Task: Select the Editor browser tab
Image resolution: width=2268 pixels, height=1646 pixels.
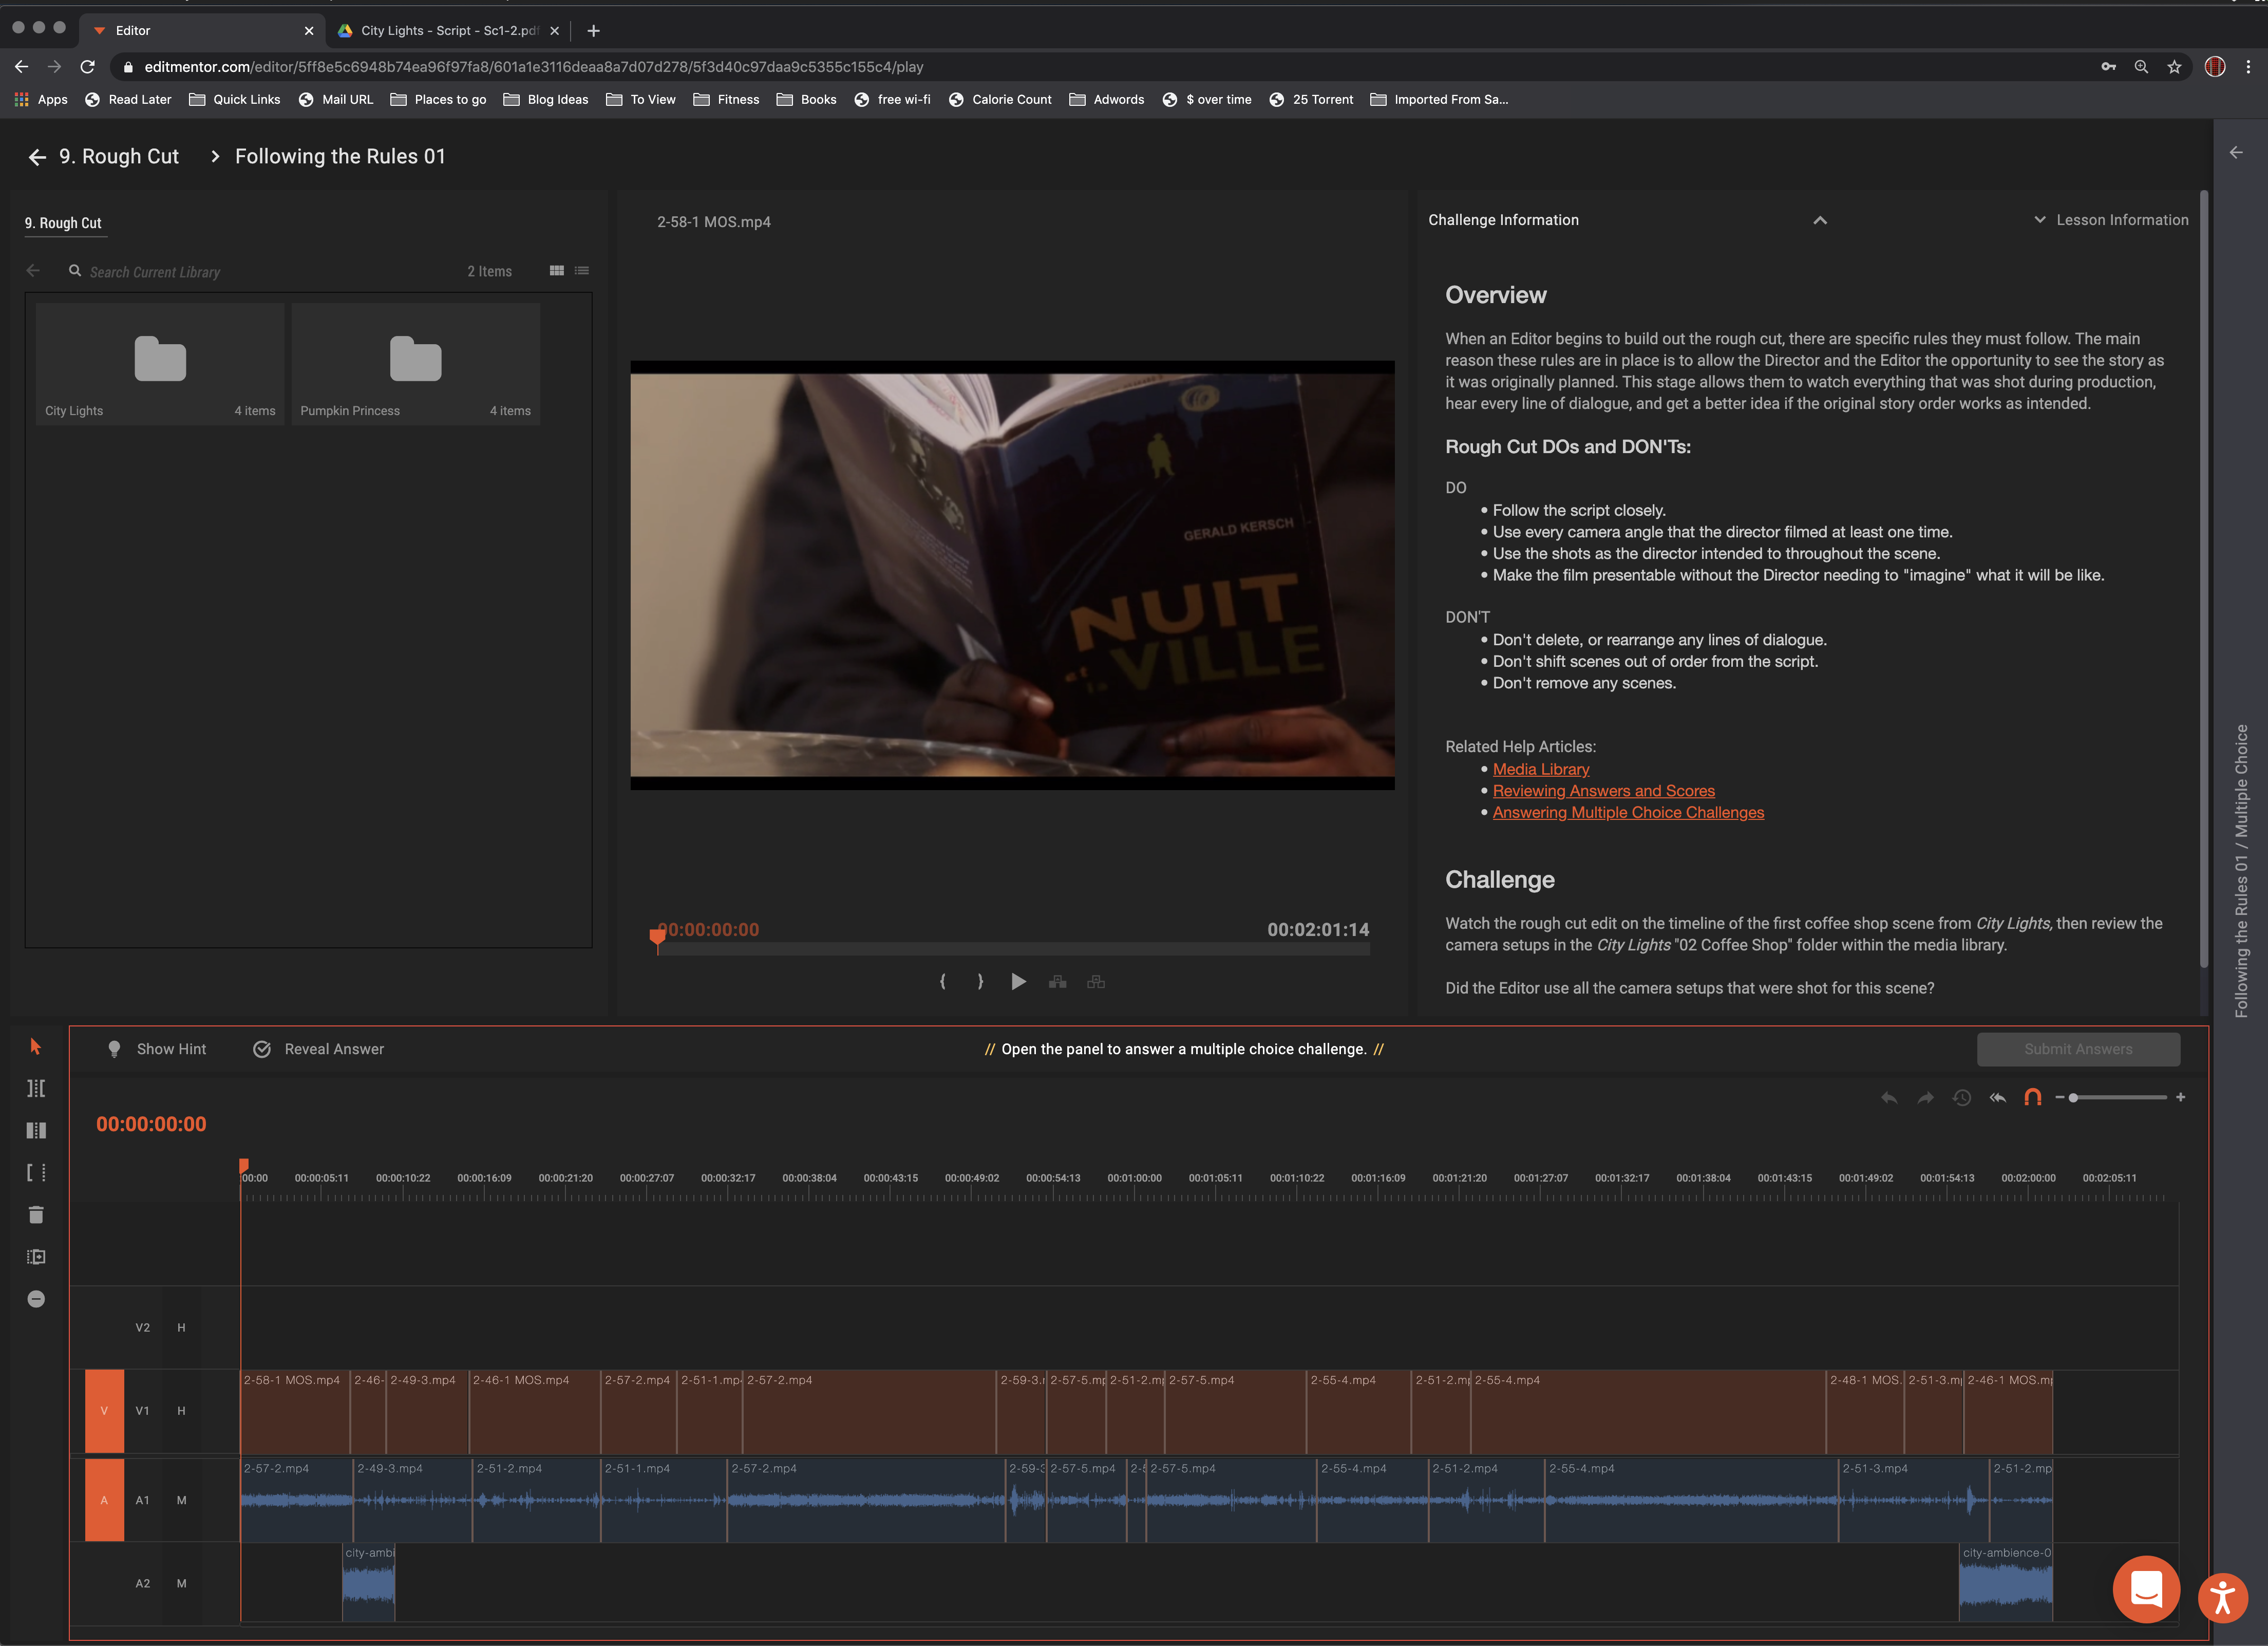Action: coord(200,30)
